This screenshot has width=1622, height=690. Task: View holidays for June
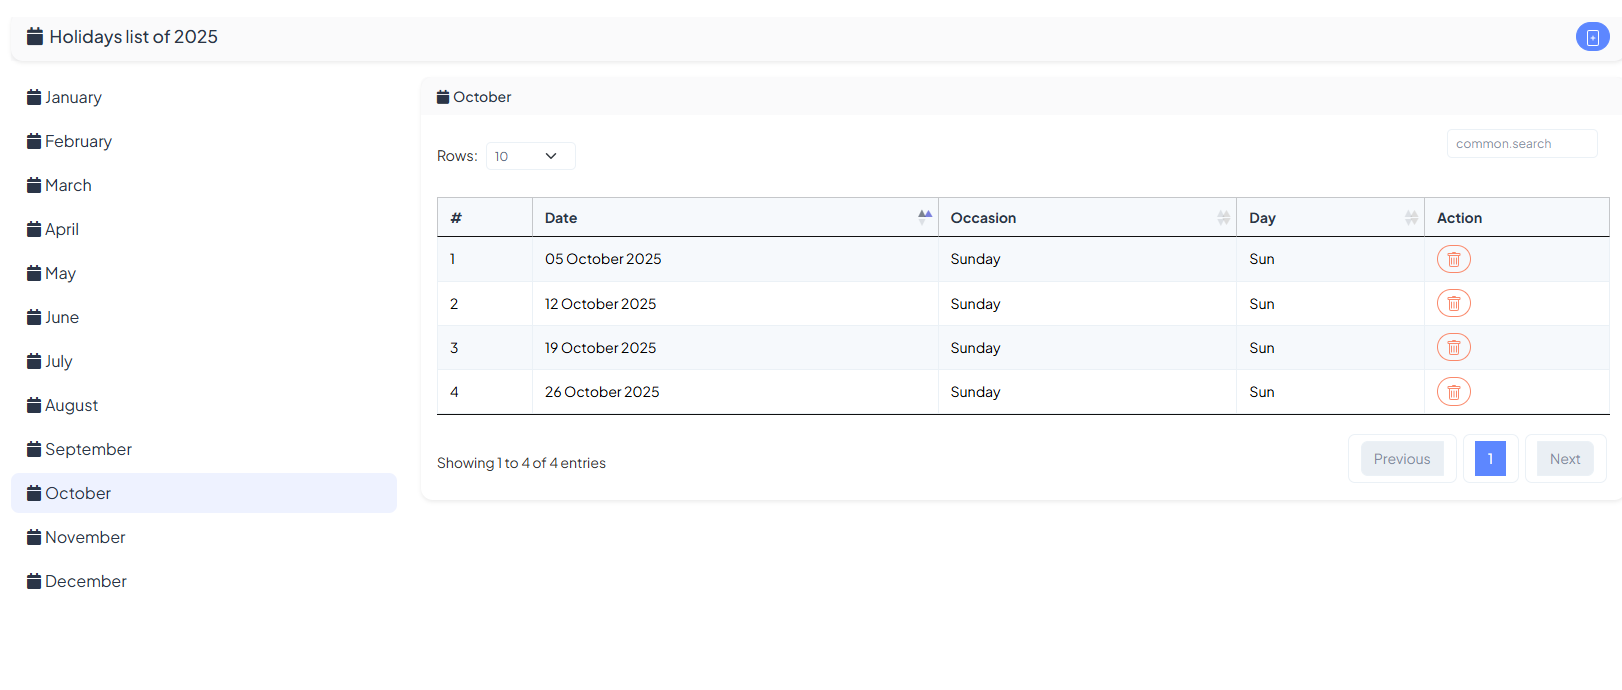tap(62, 318)
